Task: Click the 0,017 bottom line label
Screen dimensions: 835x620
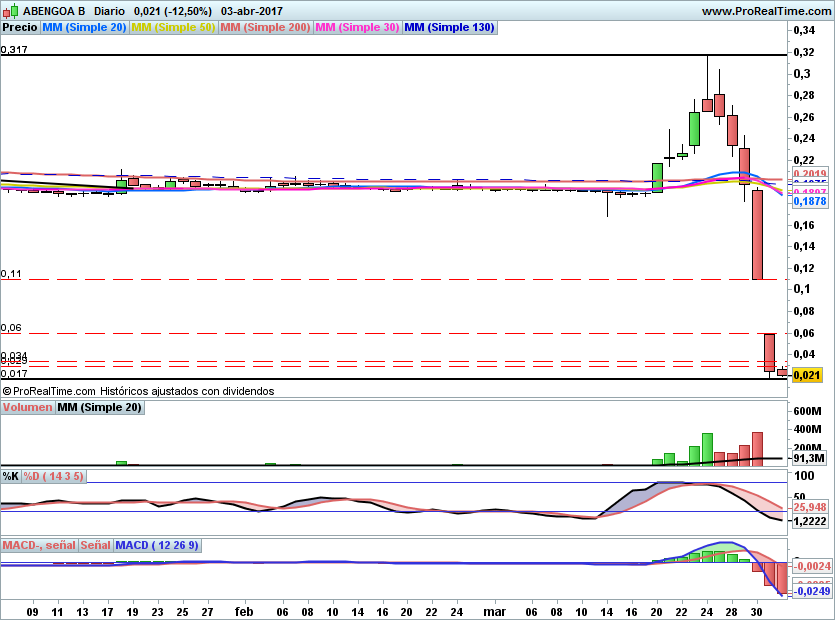Action: (14, 373)
